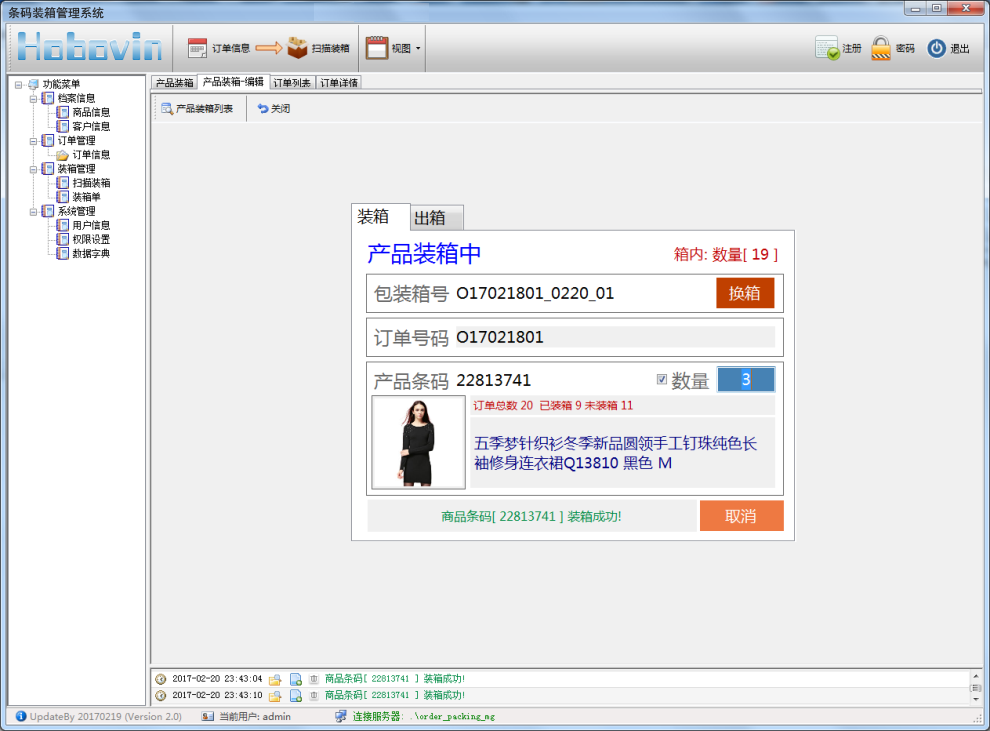Select 权限设置 in the tree
Screen dimensions: 990x731
pos(91,239)
